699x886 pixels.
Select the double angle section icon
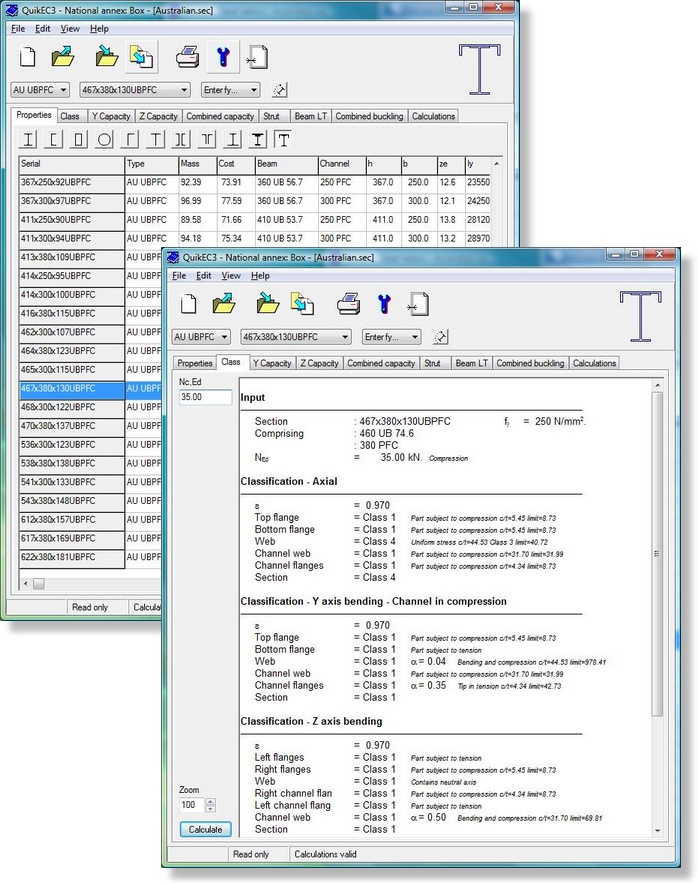207,140
